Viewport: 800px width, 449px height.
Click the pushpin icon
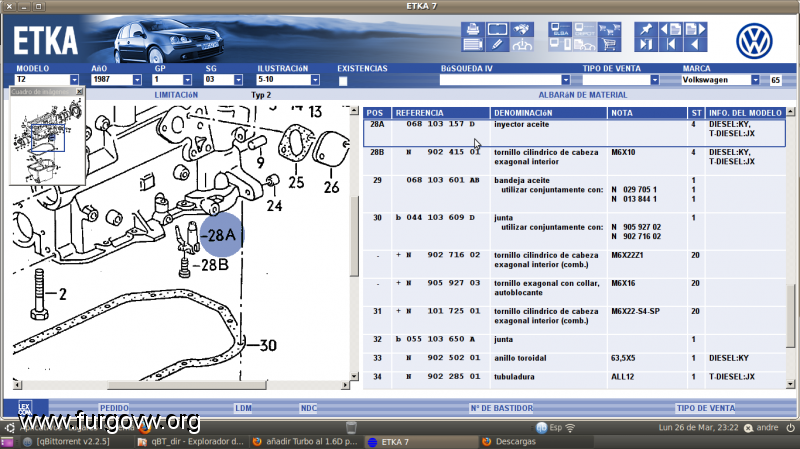[x=646, y=29]
